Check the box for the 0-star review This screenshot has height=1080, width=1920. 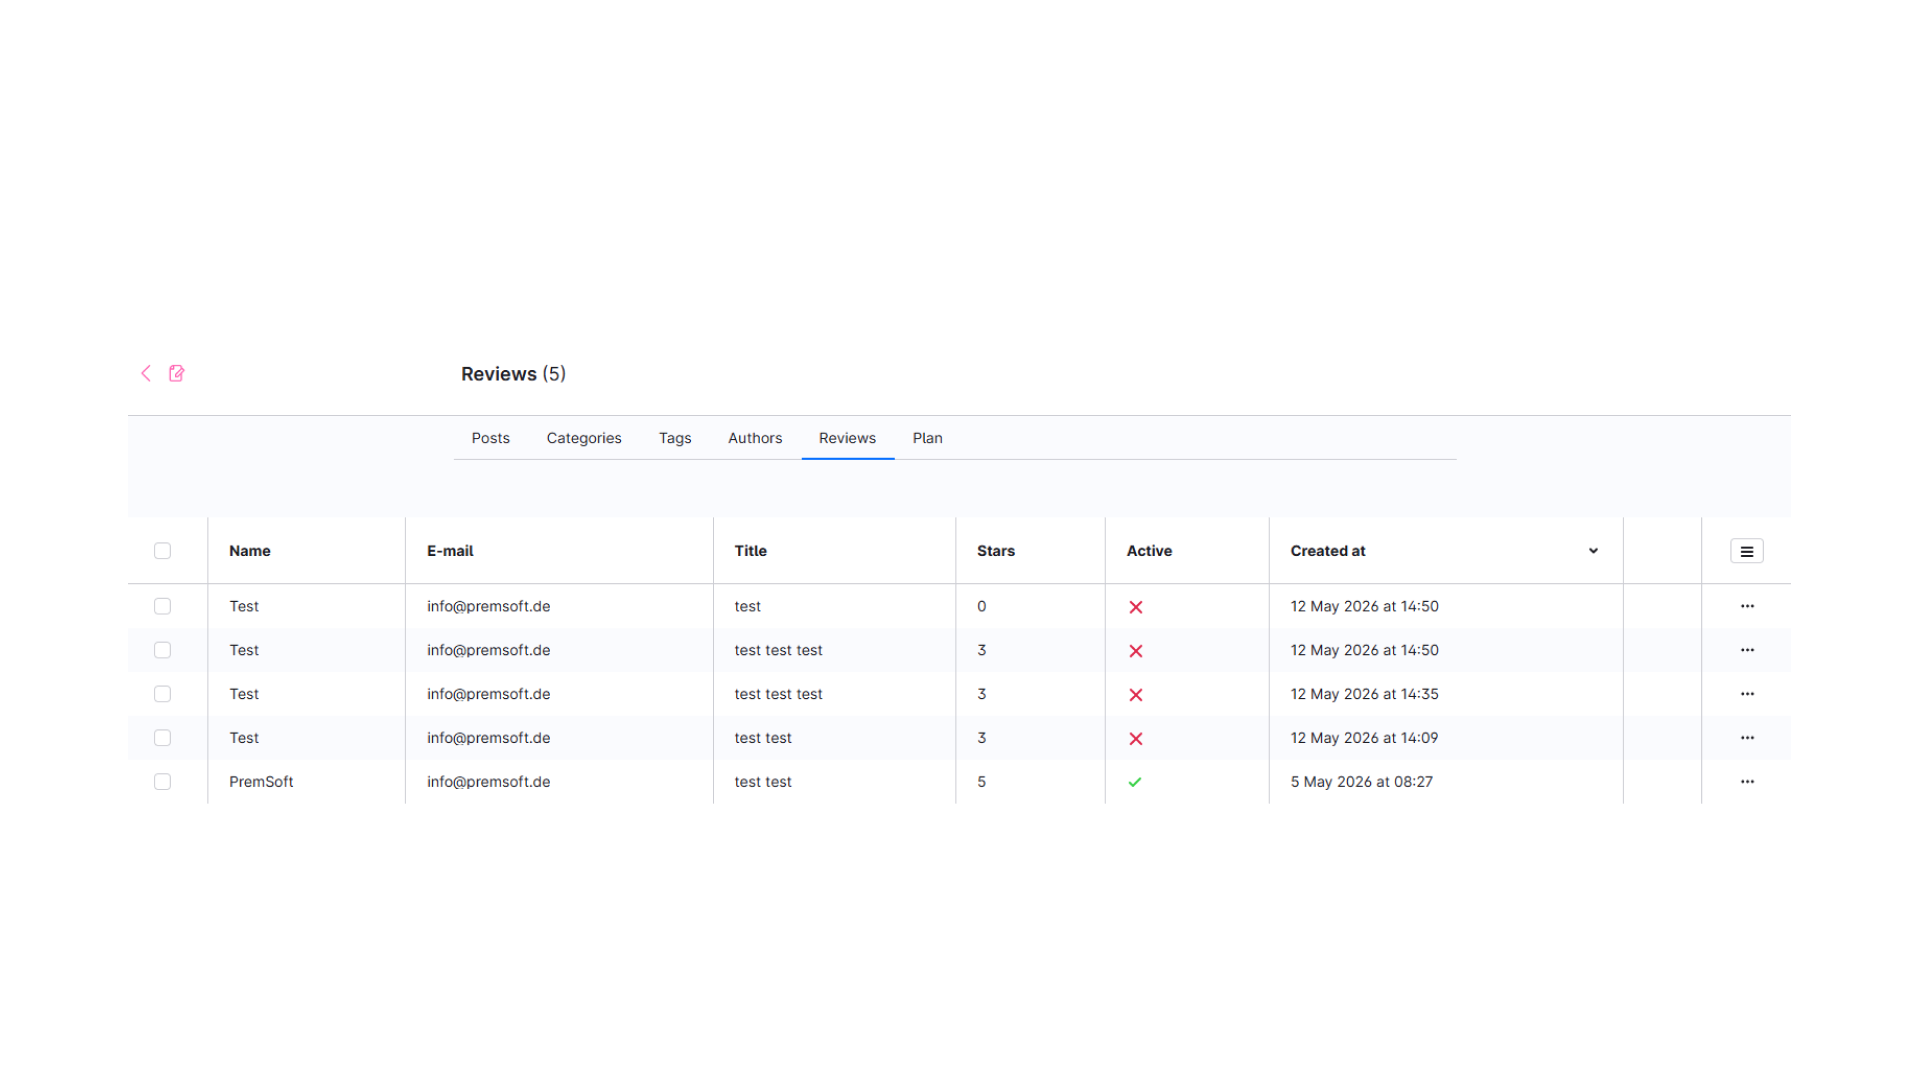coord(162,606)
